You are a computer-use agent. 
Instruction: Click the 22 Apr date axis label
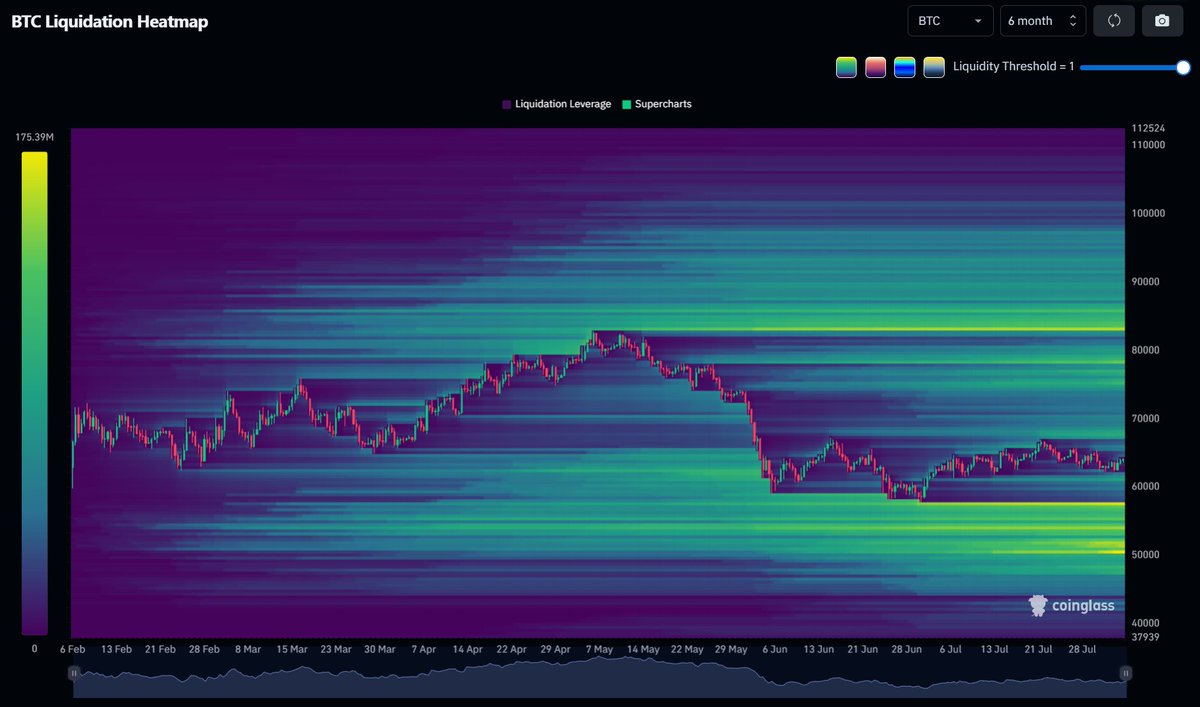511,649
